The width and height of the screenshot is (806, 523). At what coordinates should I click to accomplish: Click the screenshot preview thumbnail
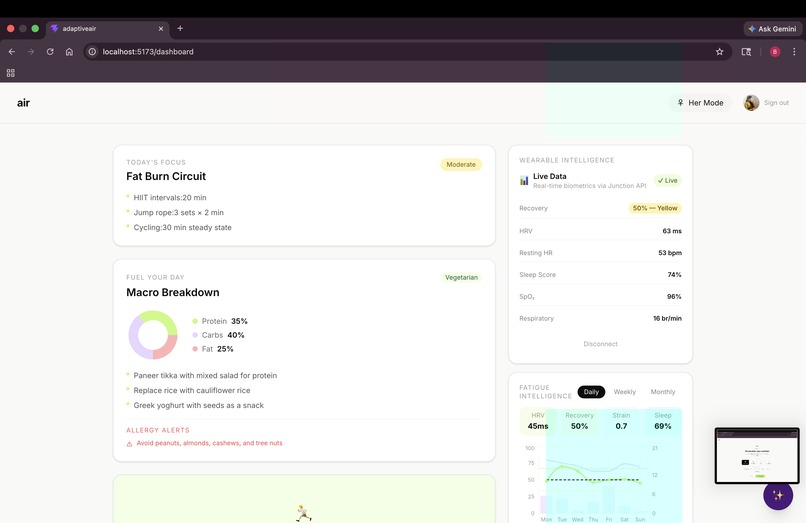(x=757, y=456)
